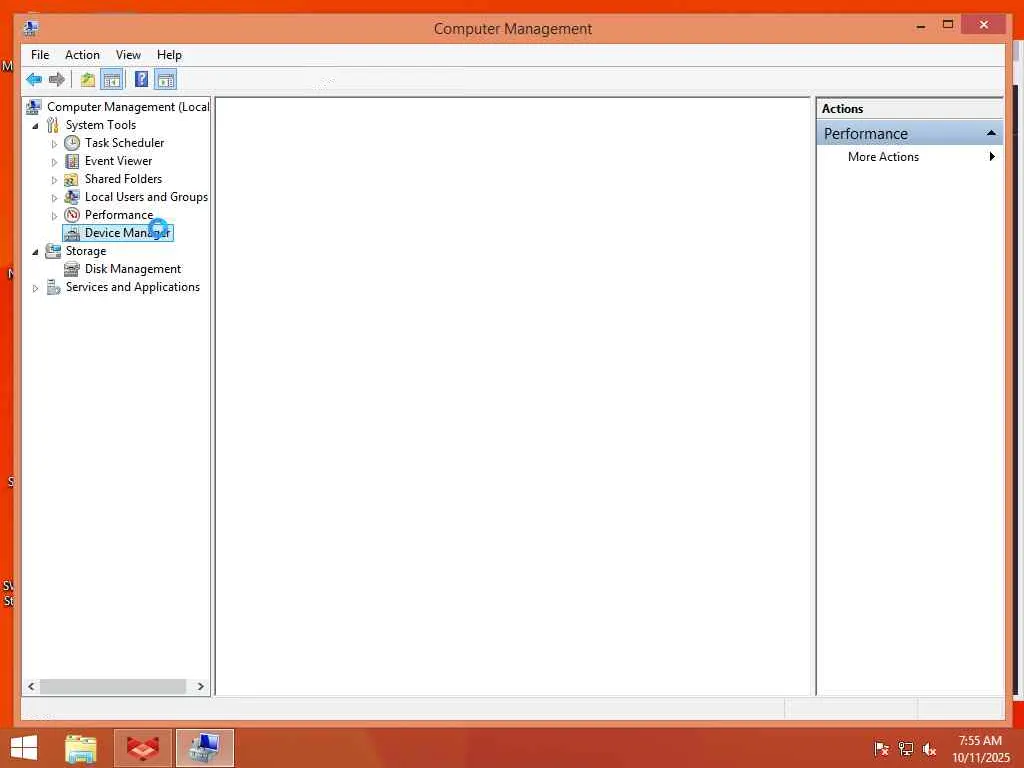Open the More Actions submenu arrow

click(x=992, y=157)
